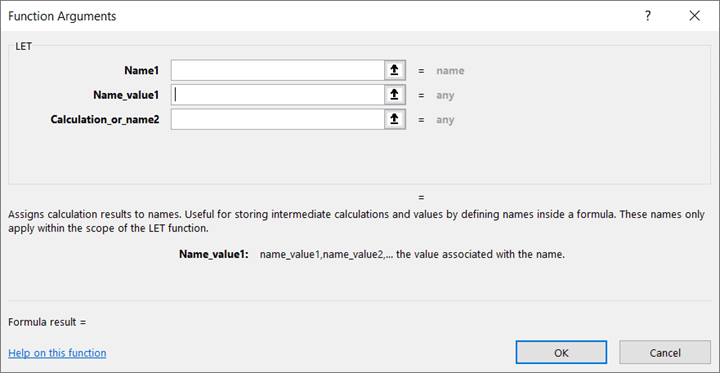Collapse dialog using Name1 range selector icon
This screenshot has width=720, height=373.
click(394, 71)
